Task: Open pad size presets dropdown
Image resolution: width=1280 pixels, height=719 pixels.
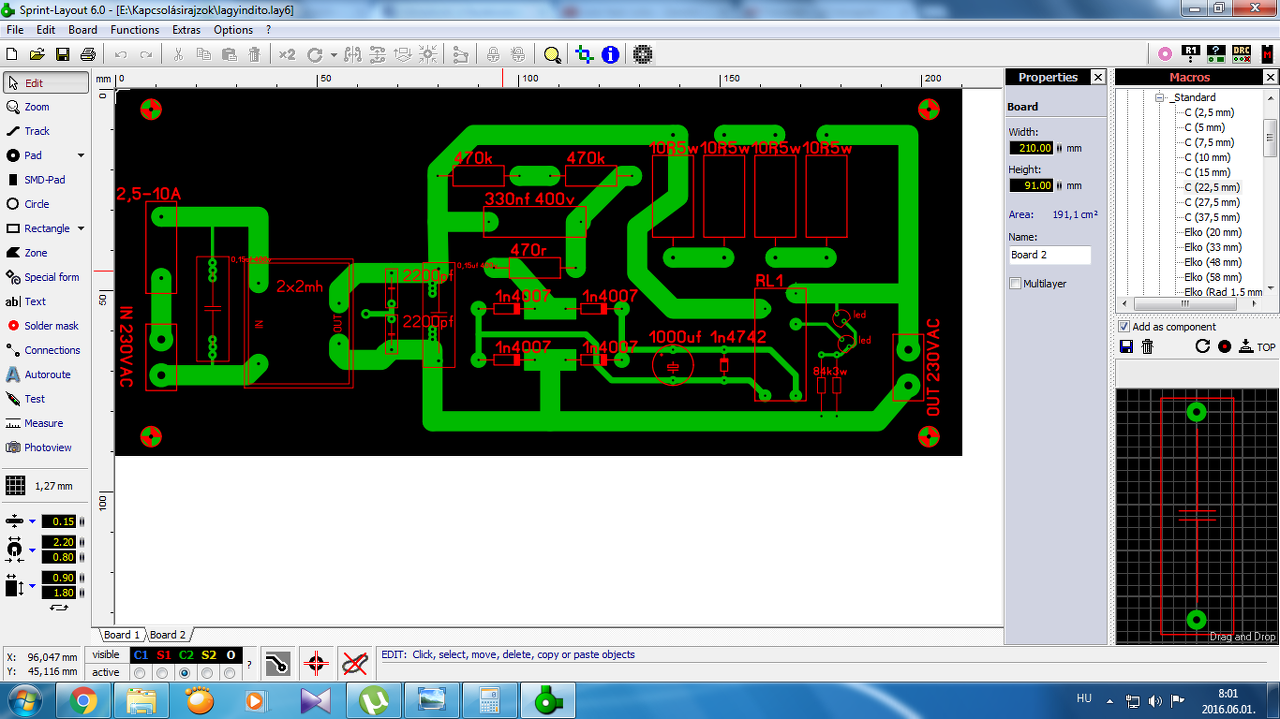Action: (32, 549)
